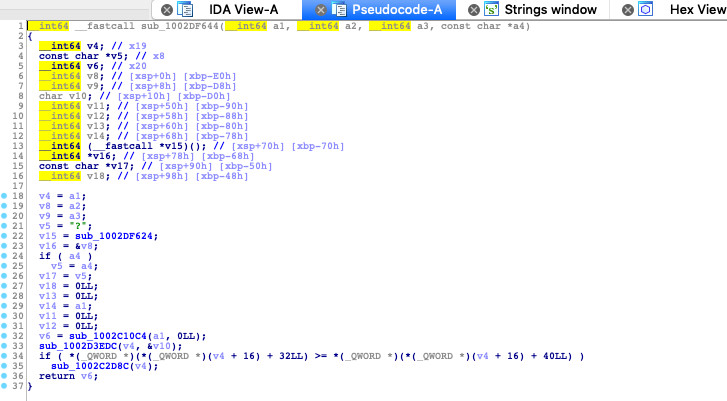The image size is (727, 401).
Task: Select the Pseudocode-A tab
Action: tap(397, 10)
